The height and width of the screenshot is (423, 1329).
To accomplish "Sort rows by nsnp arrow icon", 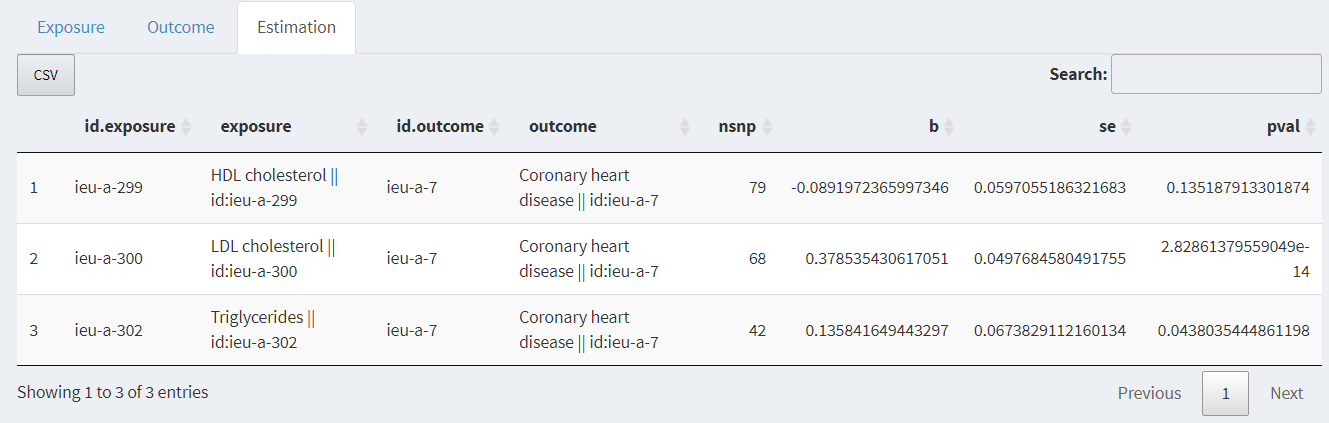I will 767,127.
